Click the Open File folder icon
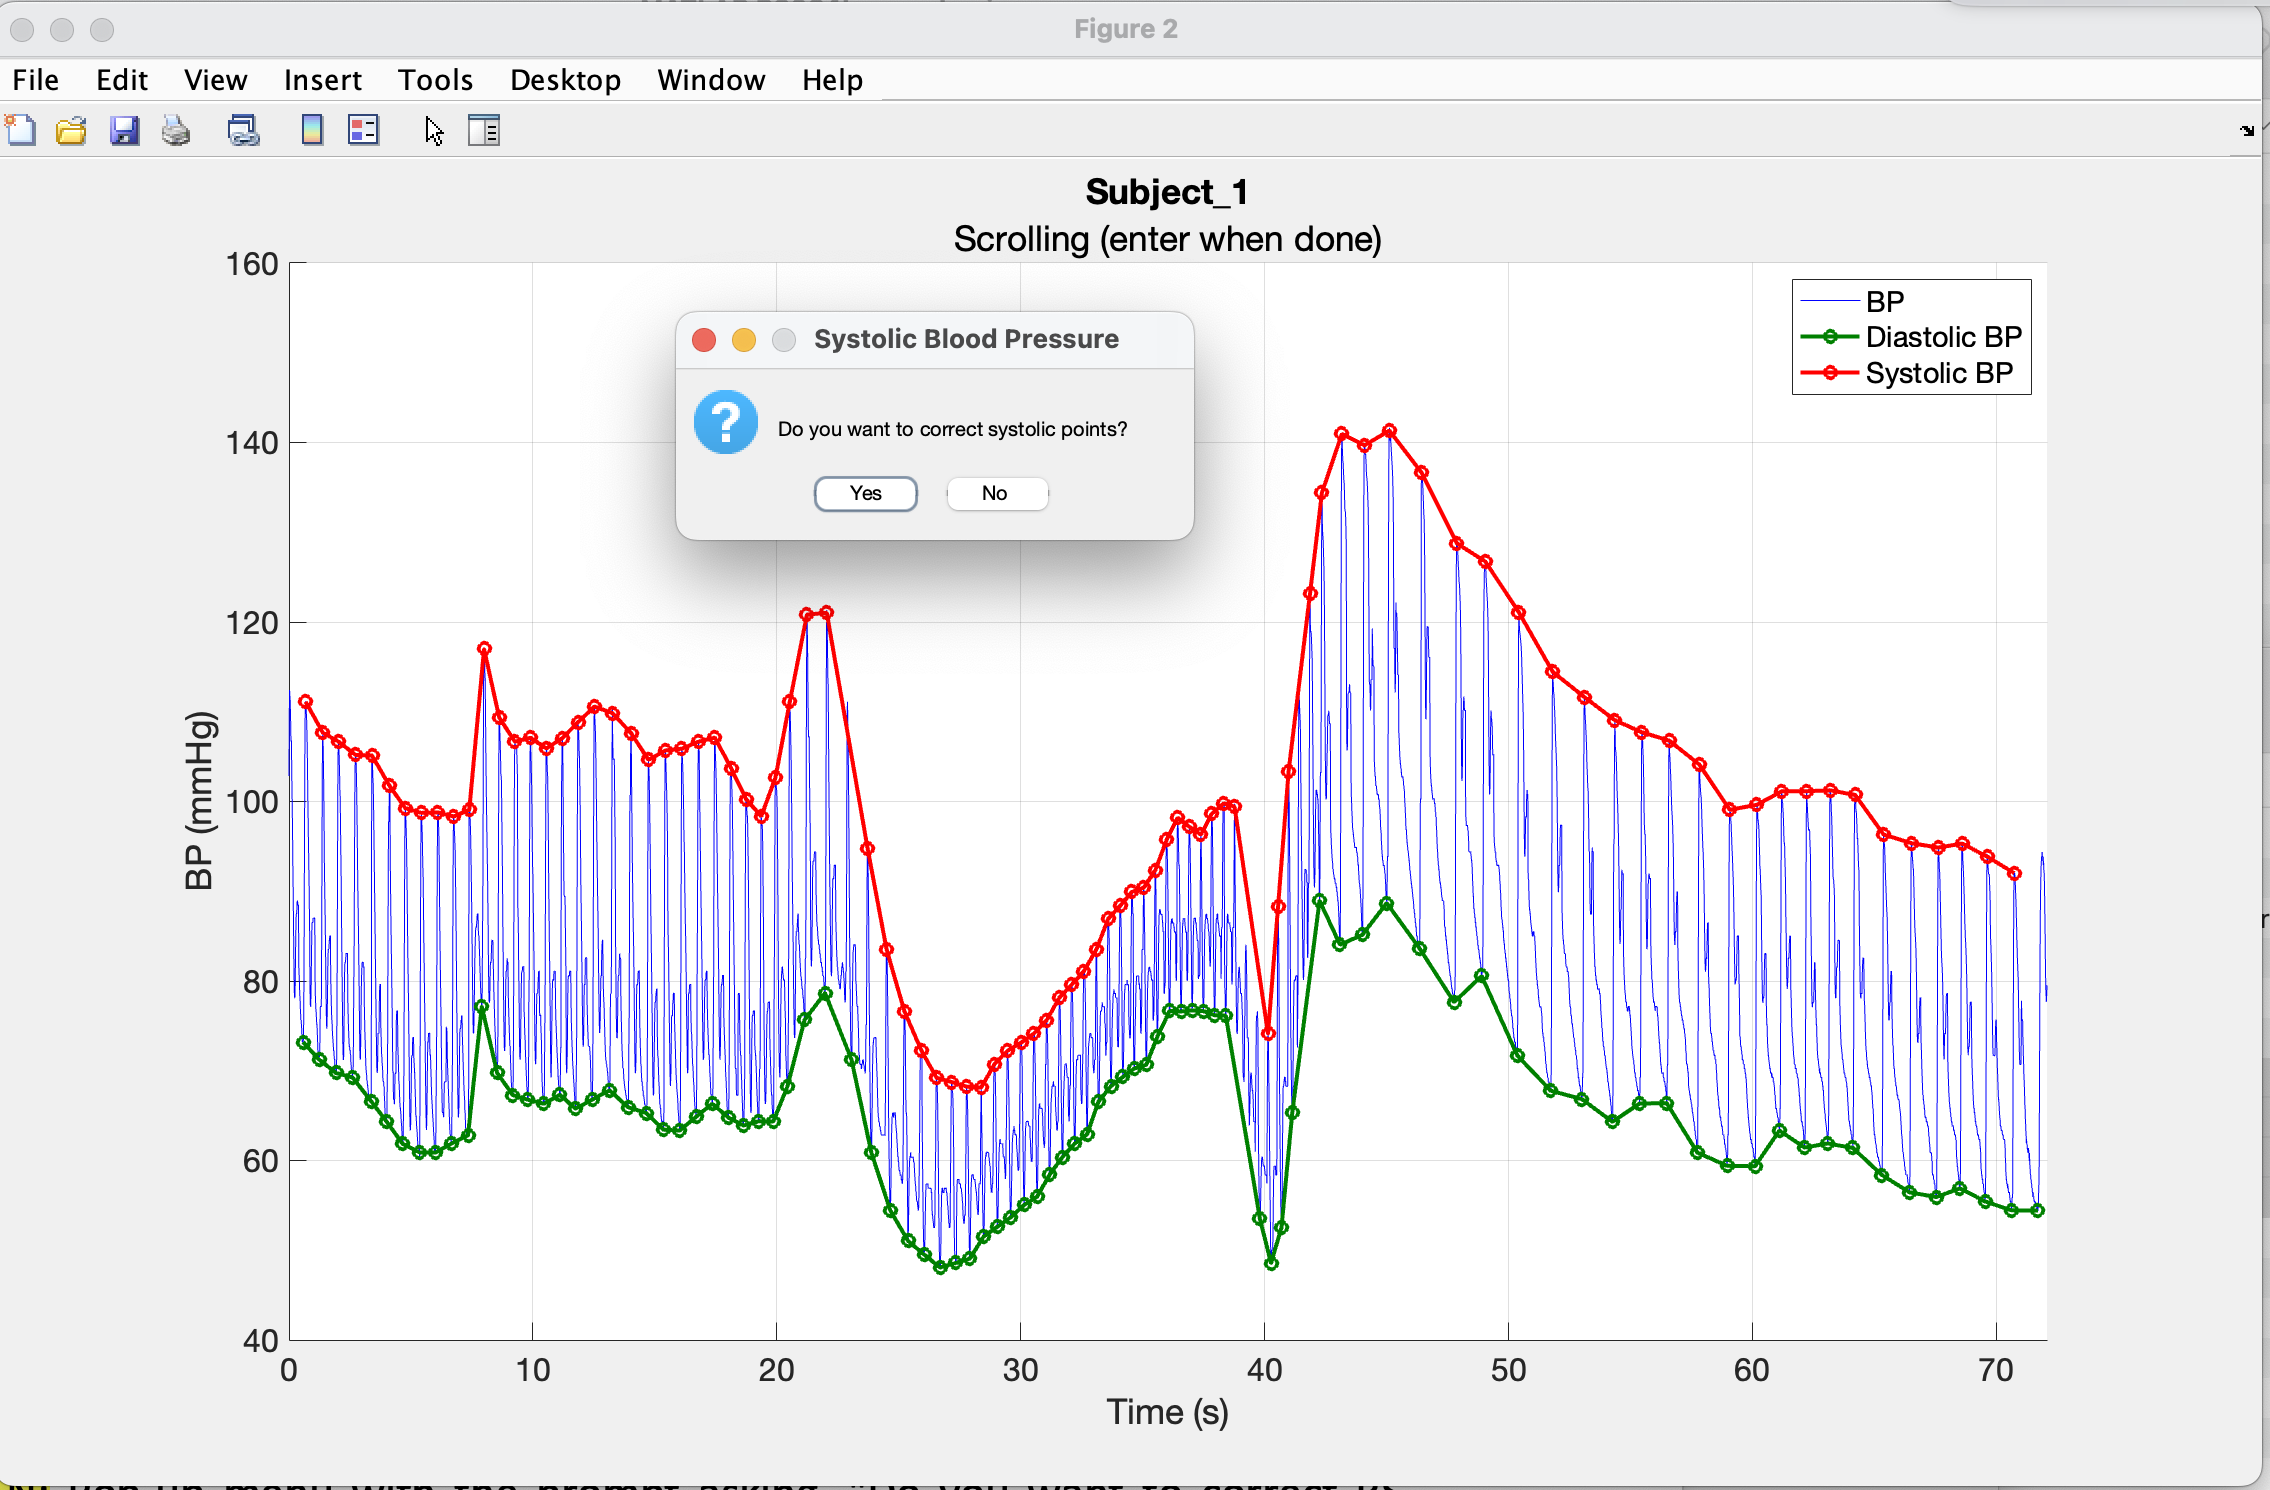 [x=71, y=131]
